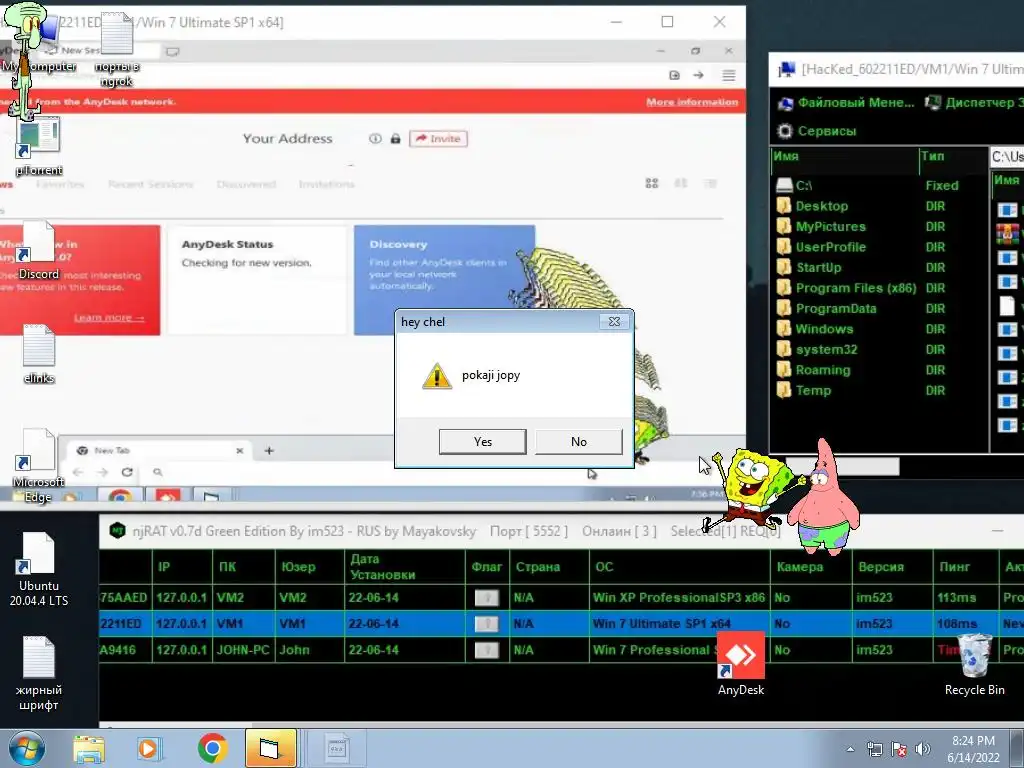Select the Recent Sessions tab in AnyDesk

(x=151, y=184)
